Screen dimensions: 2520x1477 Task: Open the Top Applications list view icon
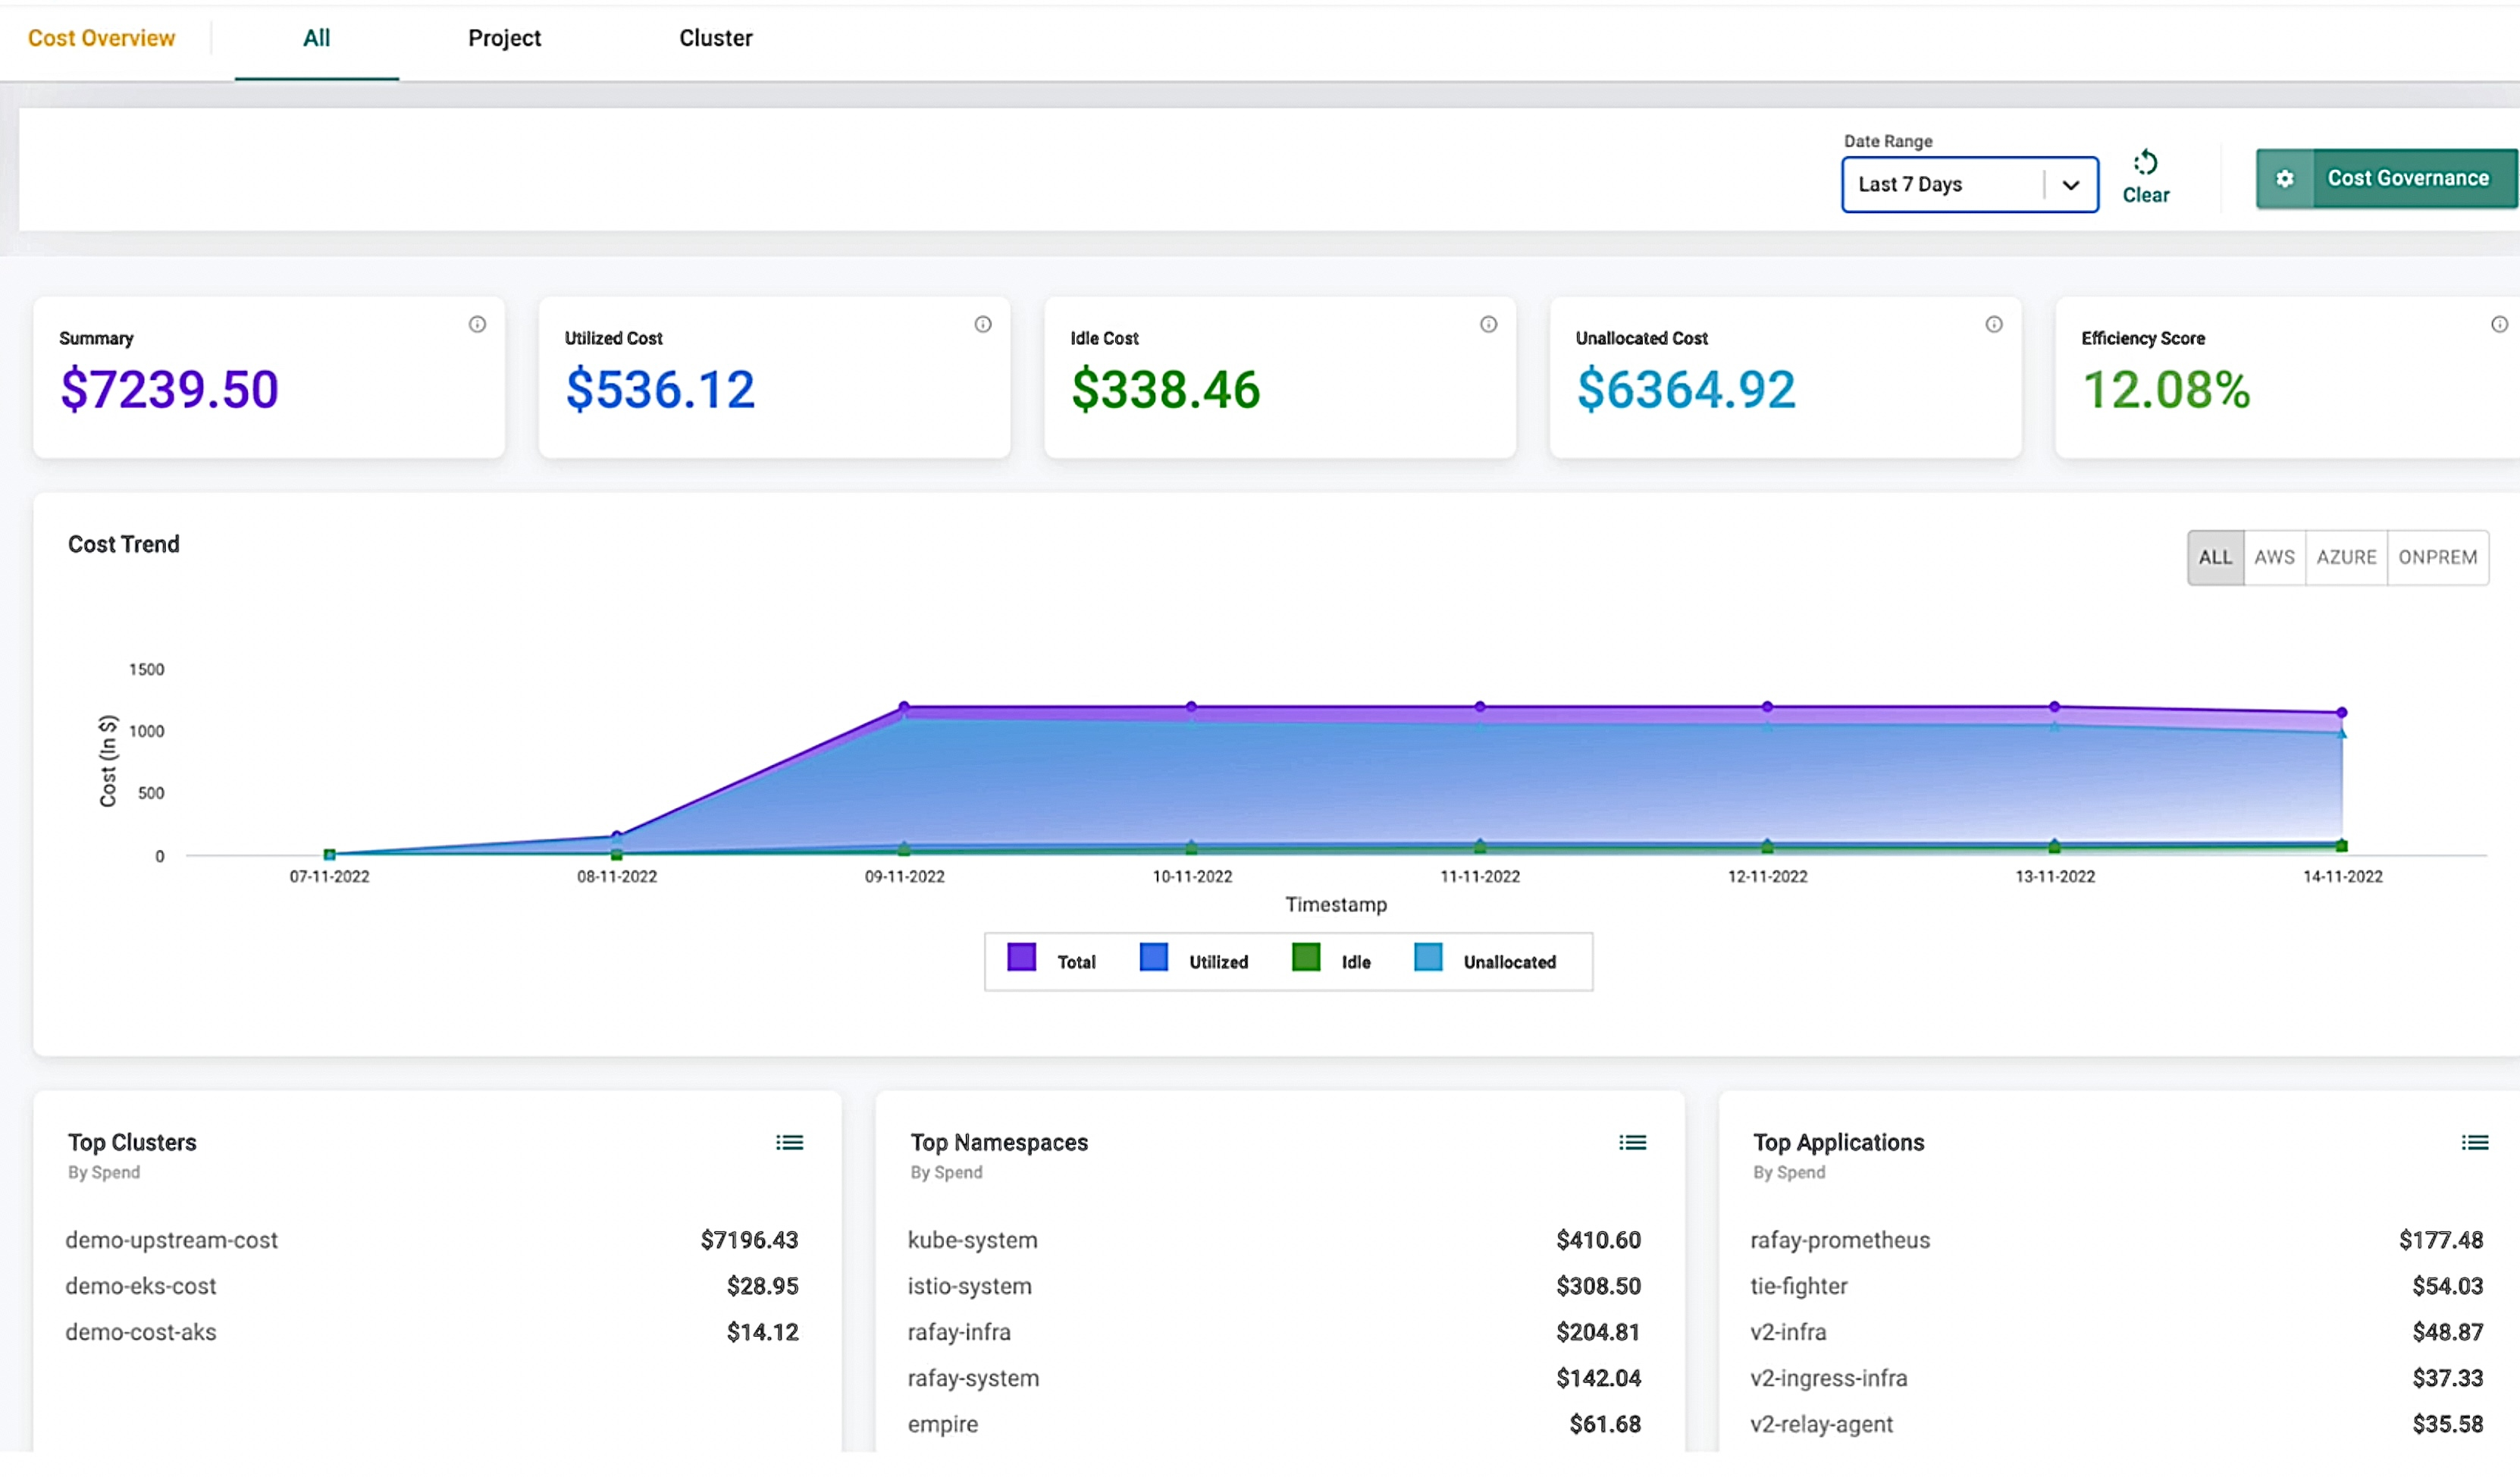2475,1142
